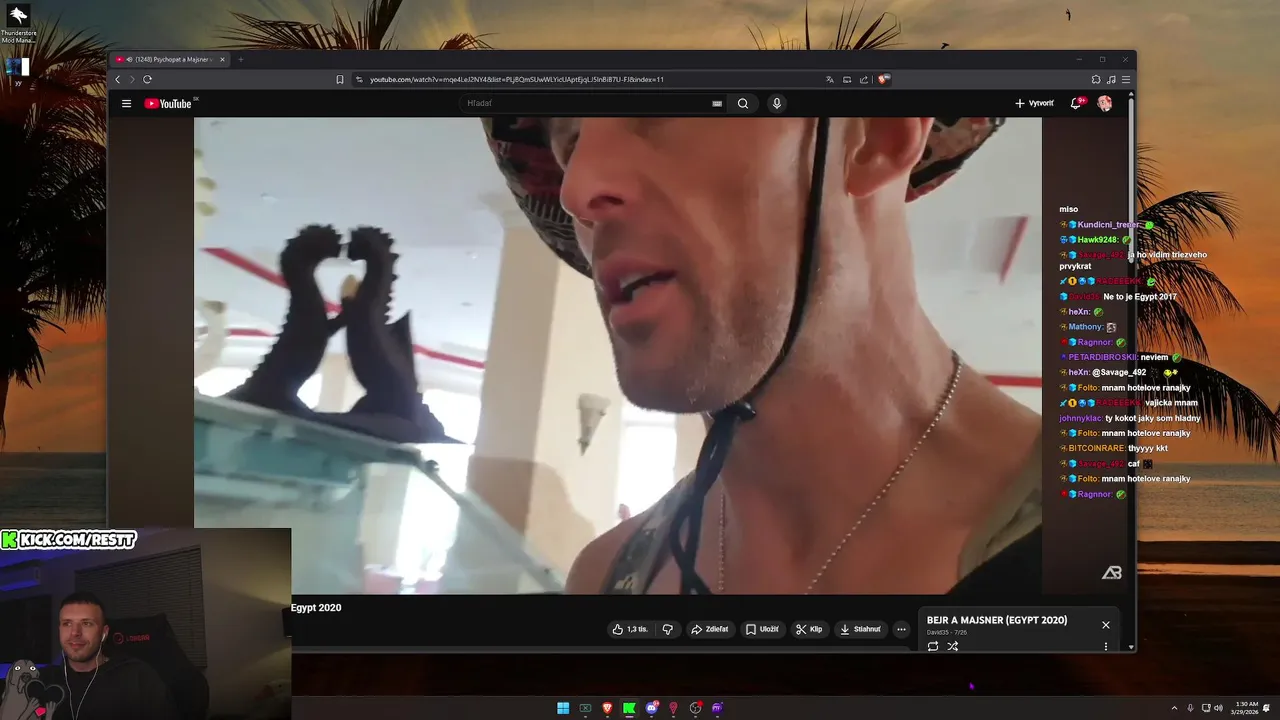This screenshot has height=720, width=1280.
Task: Save the video with Uložiť
Action: (762, 629)
